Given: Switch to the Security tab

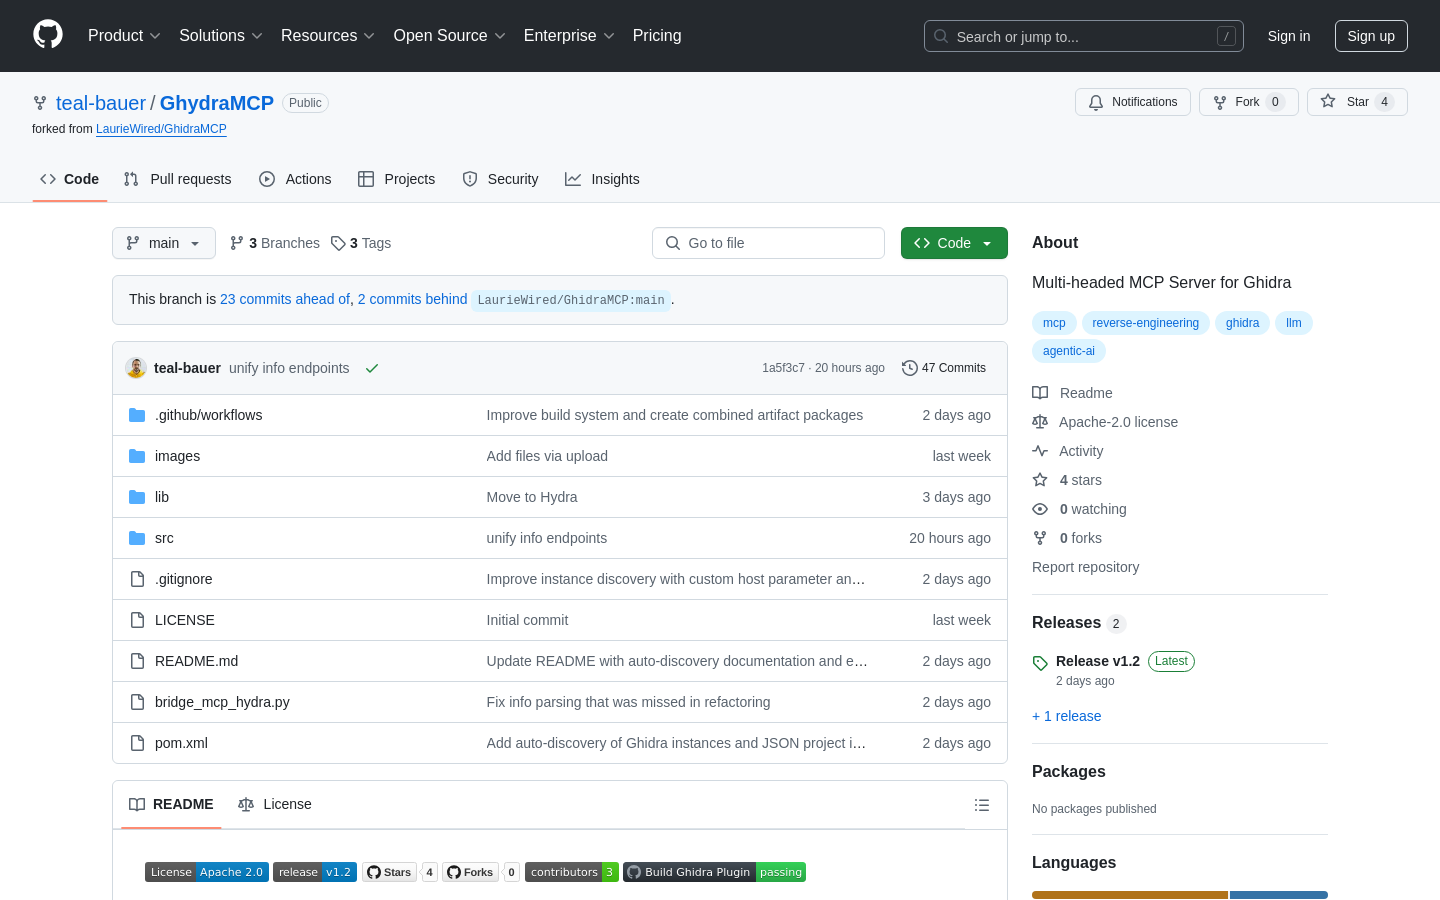Looking at the screenshot, I should point(500,179).
